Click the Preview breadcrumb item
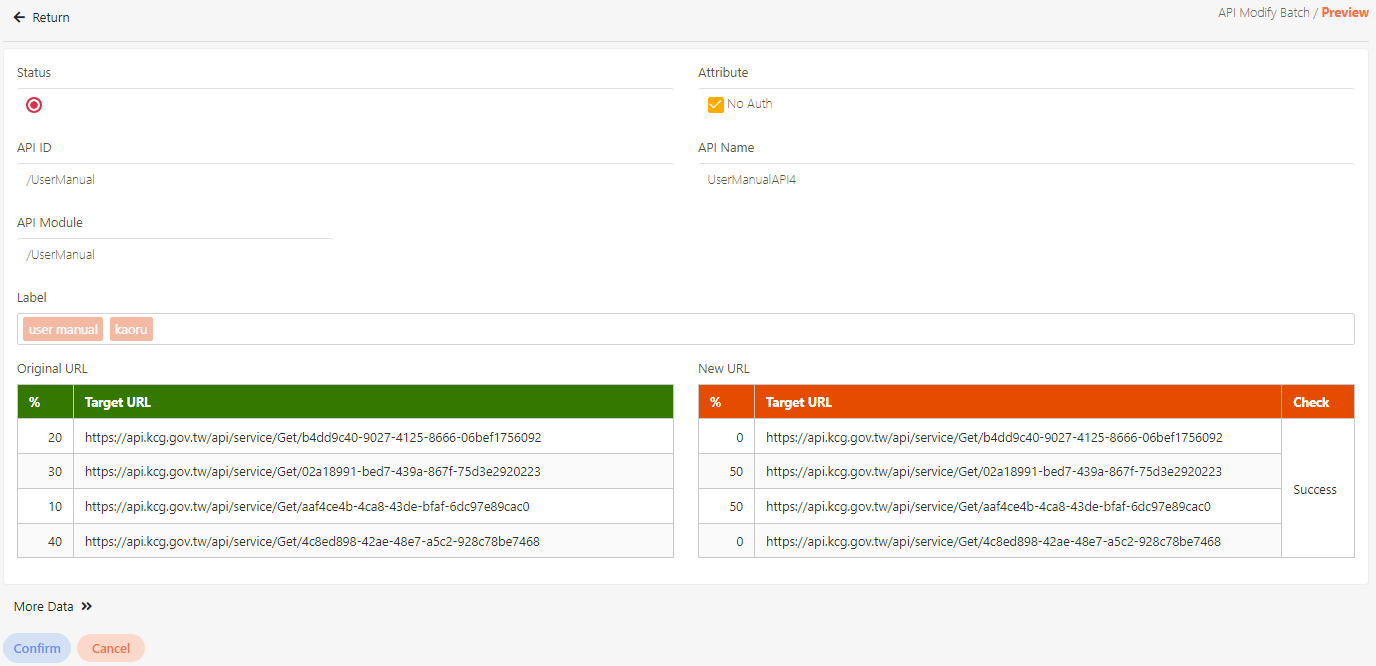Screen dimensions: 1376x666 [1345, 13]
